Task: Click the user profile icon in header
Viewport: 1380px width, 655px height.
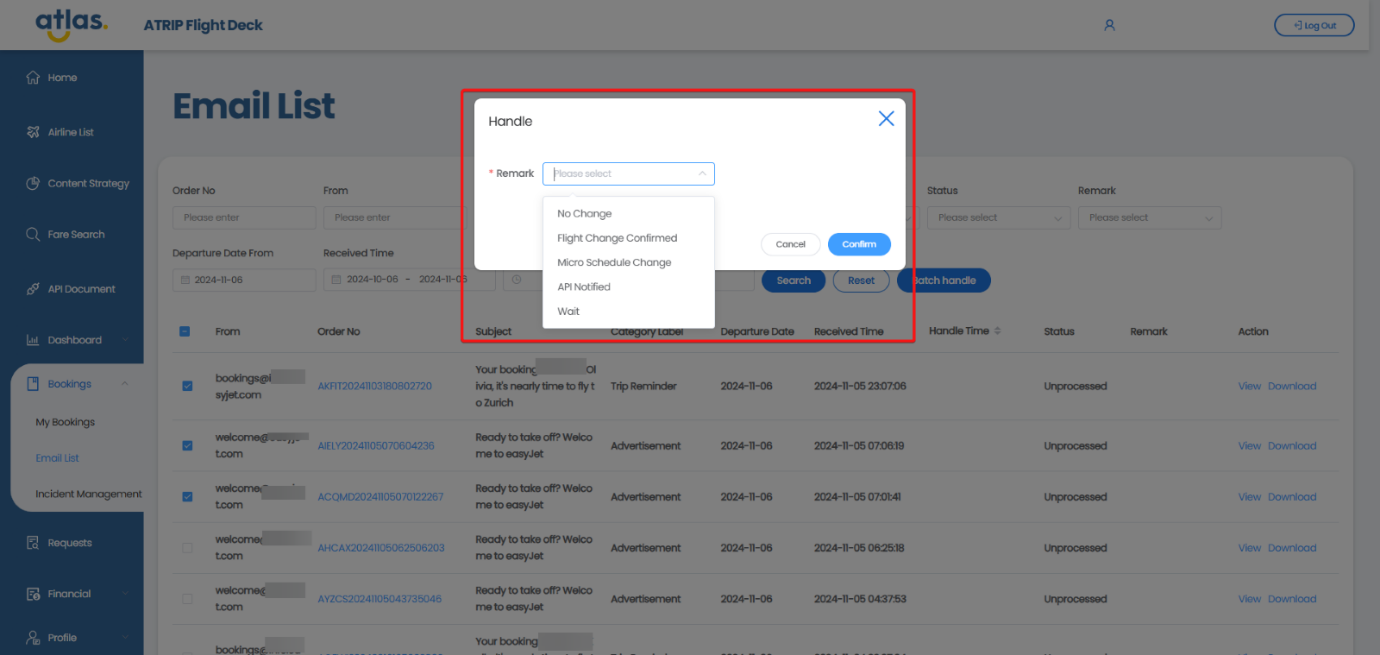Action: (x=1109, y=25)
